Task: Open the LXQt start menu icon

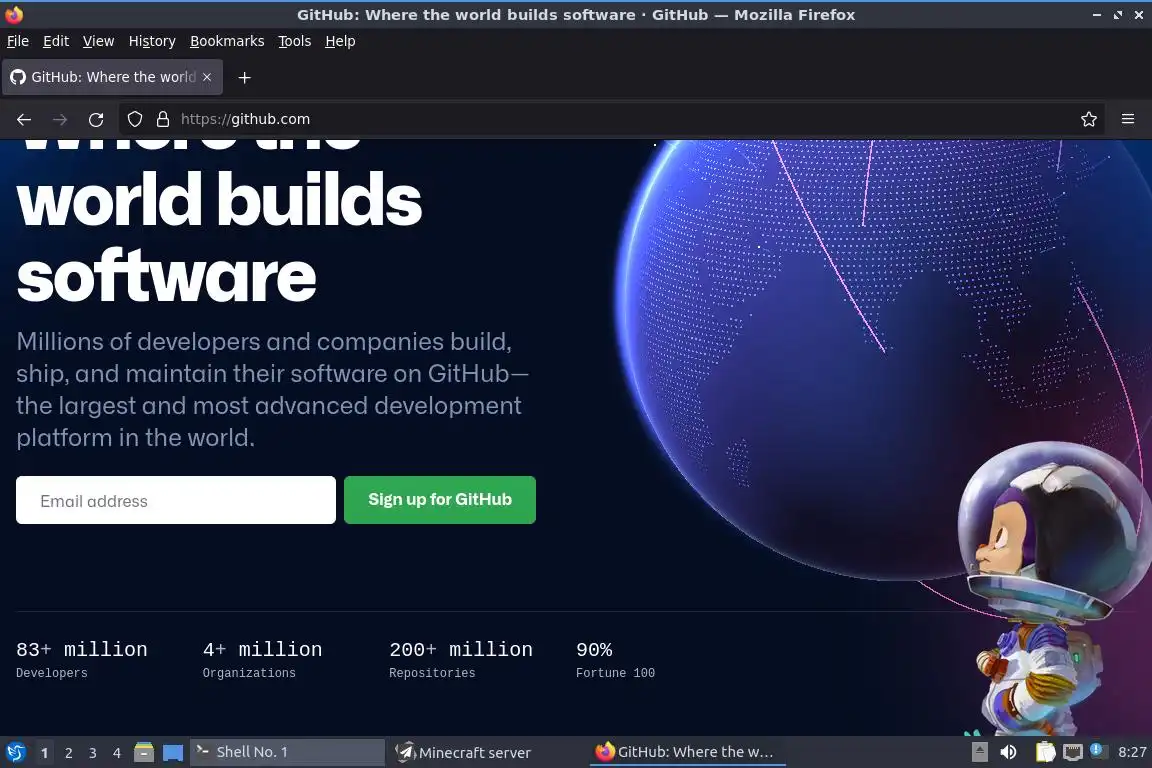Action: click(15, 753)
